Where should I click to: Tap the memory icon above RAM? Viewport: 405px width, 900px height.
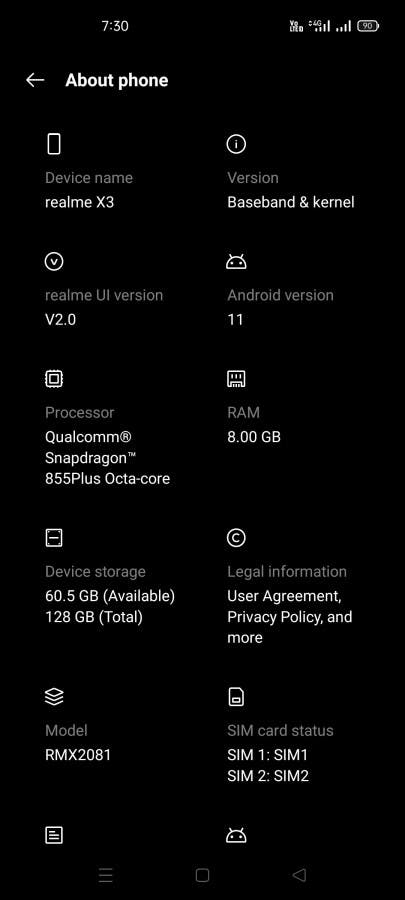pos(236,379)
